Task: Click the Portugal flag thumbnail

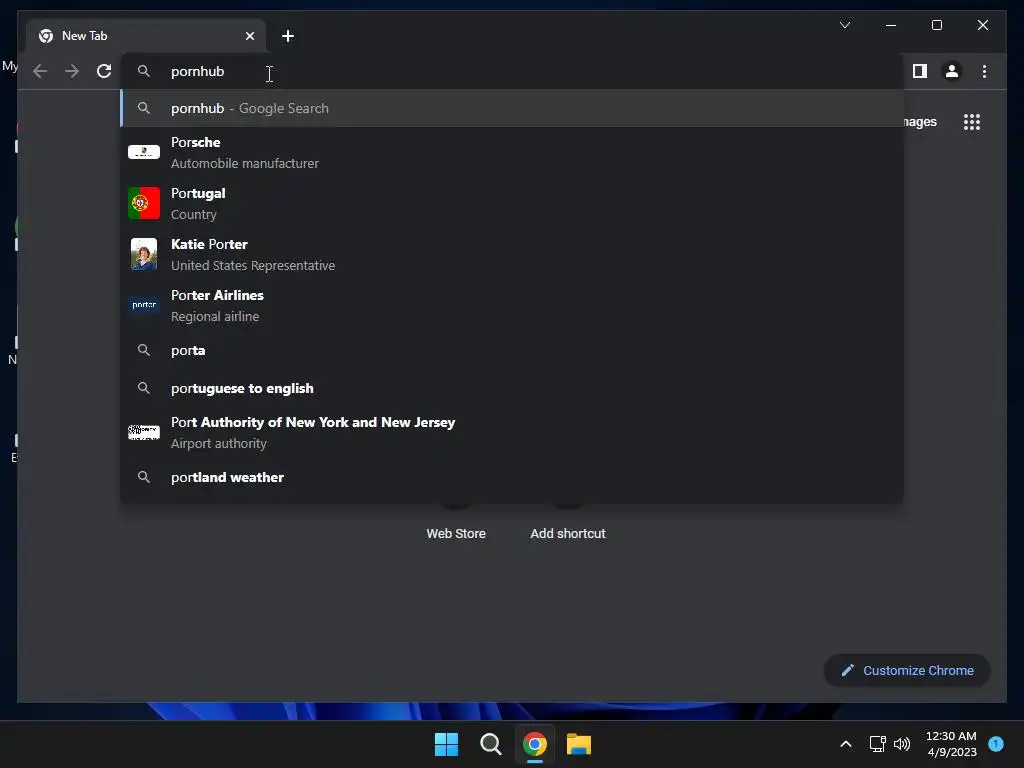Action: click(x=144, y=203)
